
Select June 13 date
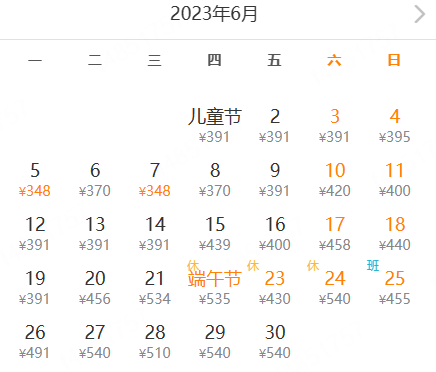pyautogui.click(x=95, y=234)
